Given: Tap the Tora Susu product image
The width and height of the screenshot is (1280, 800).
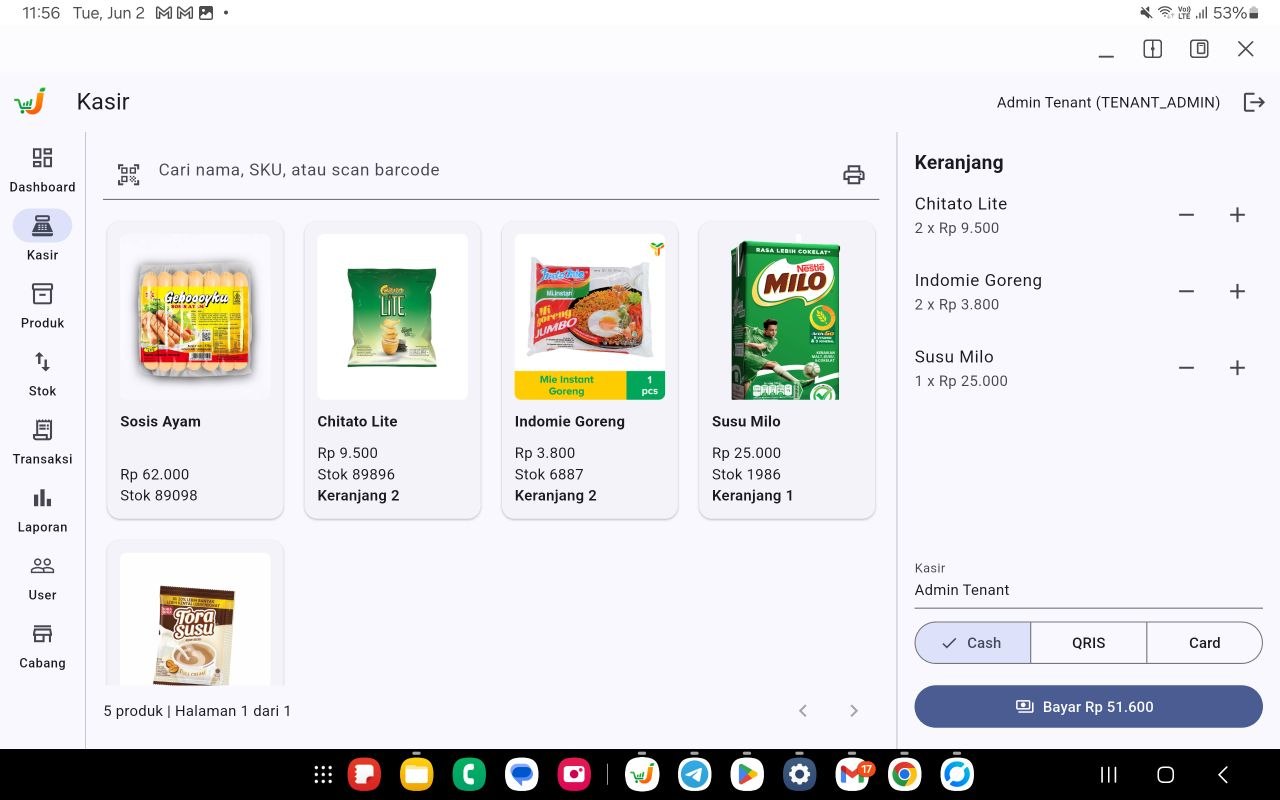Looking at the screenshot, I should (195, 620).
